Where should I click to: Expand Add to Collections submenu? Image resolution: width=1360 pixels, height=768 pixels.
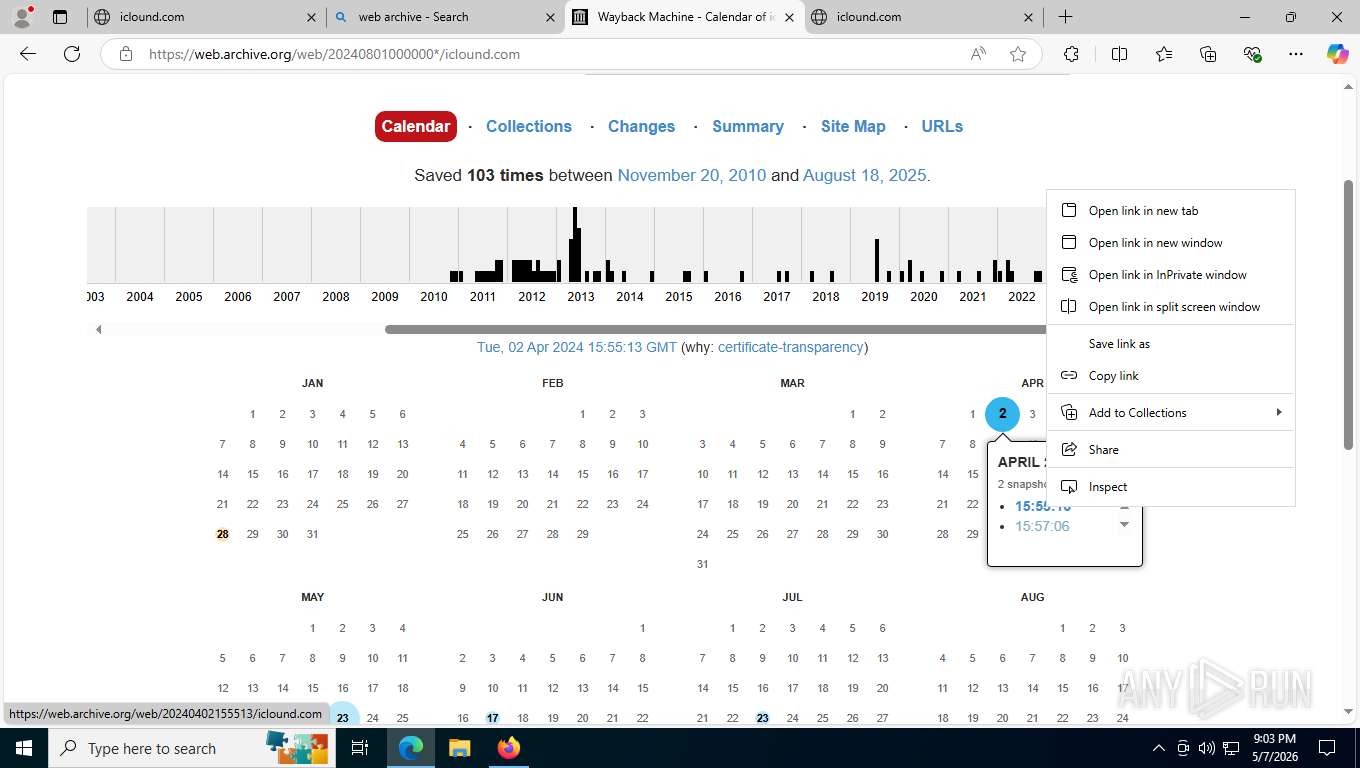click(1171, 413)
